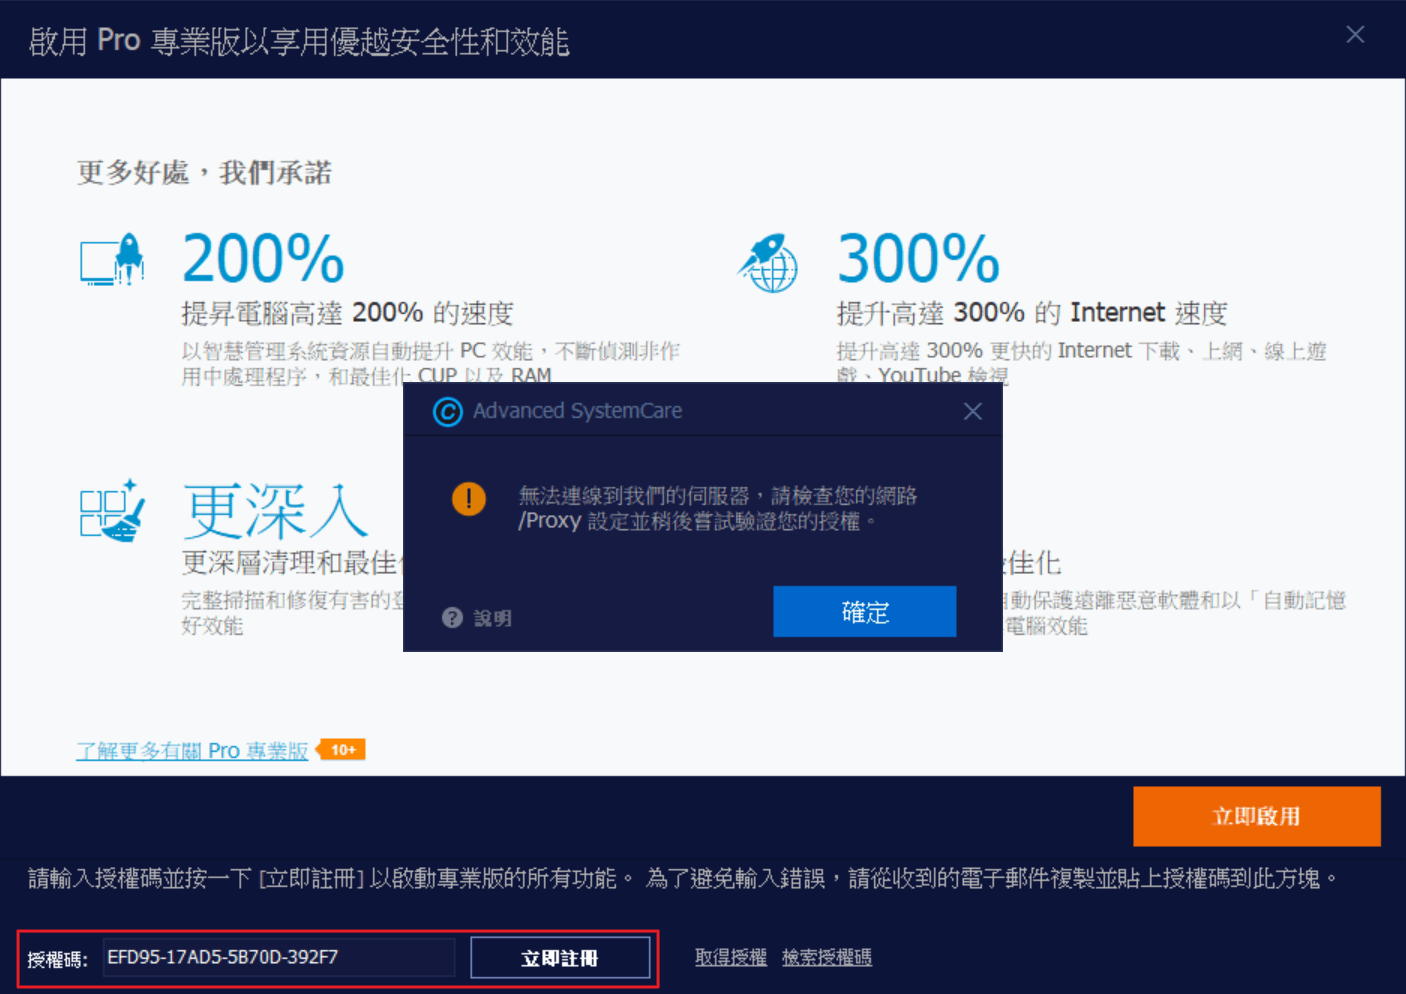
Task: Click the orange 立即啟用 button
Action: click(1256, 816)
